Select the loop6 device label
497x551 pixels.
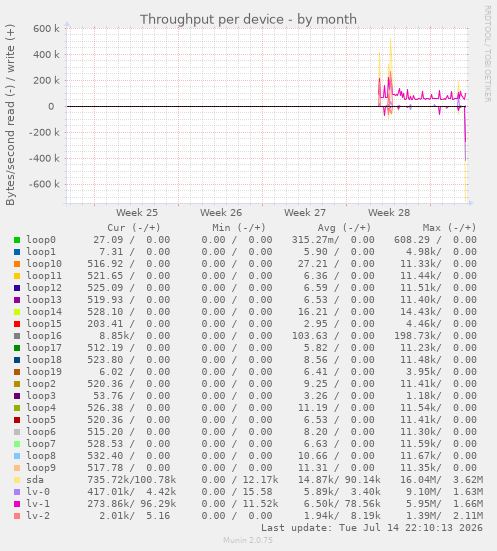point(41,432)
